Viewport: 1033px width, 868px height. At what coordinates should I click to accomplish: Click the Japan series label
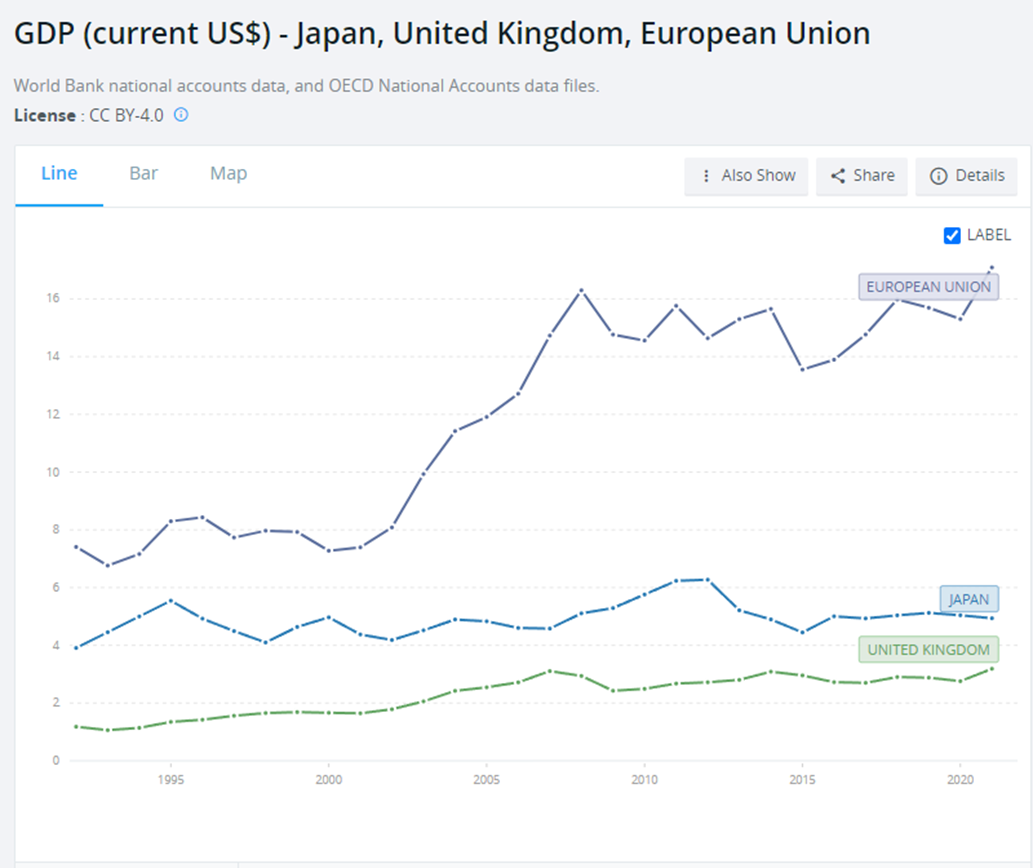click(x=968, y=600)
